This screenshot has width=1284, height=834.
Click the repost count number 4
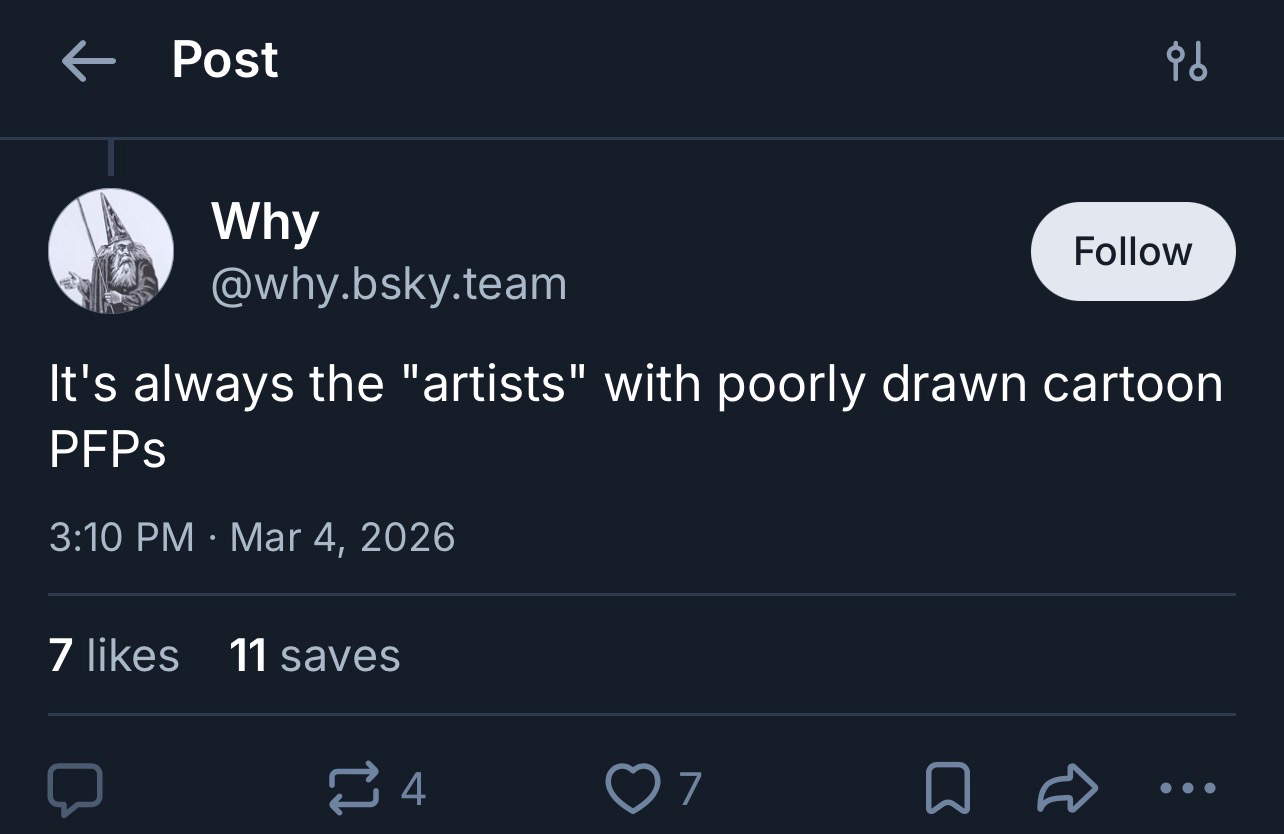pos(413,789)
